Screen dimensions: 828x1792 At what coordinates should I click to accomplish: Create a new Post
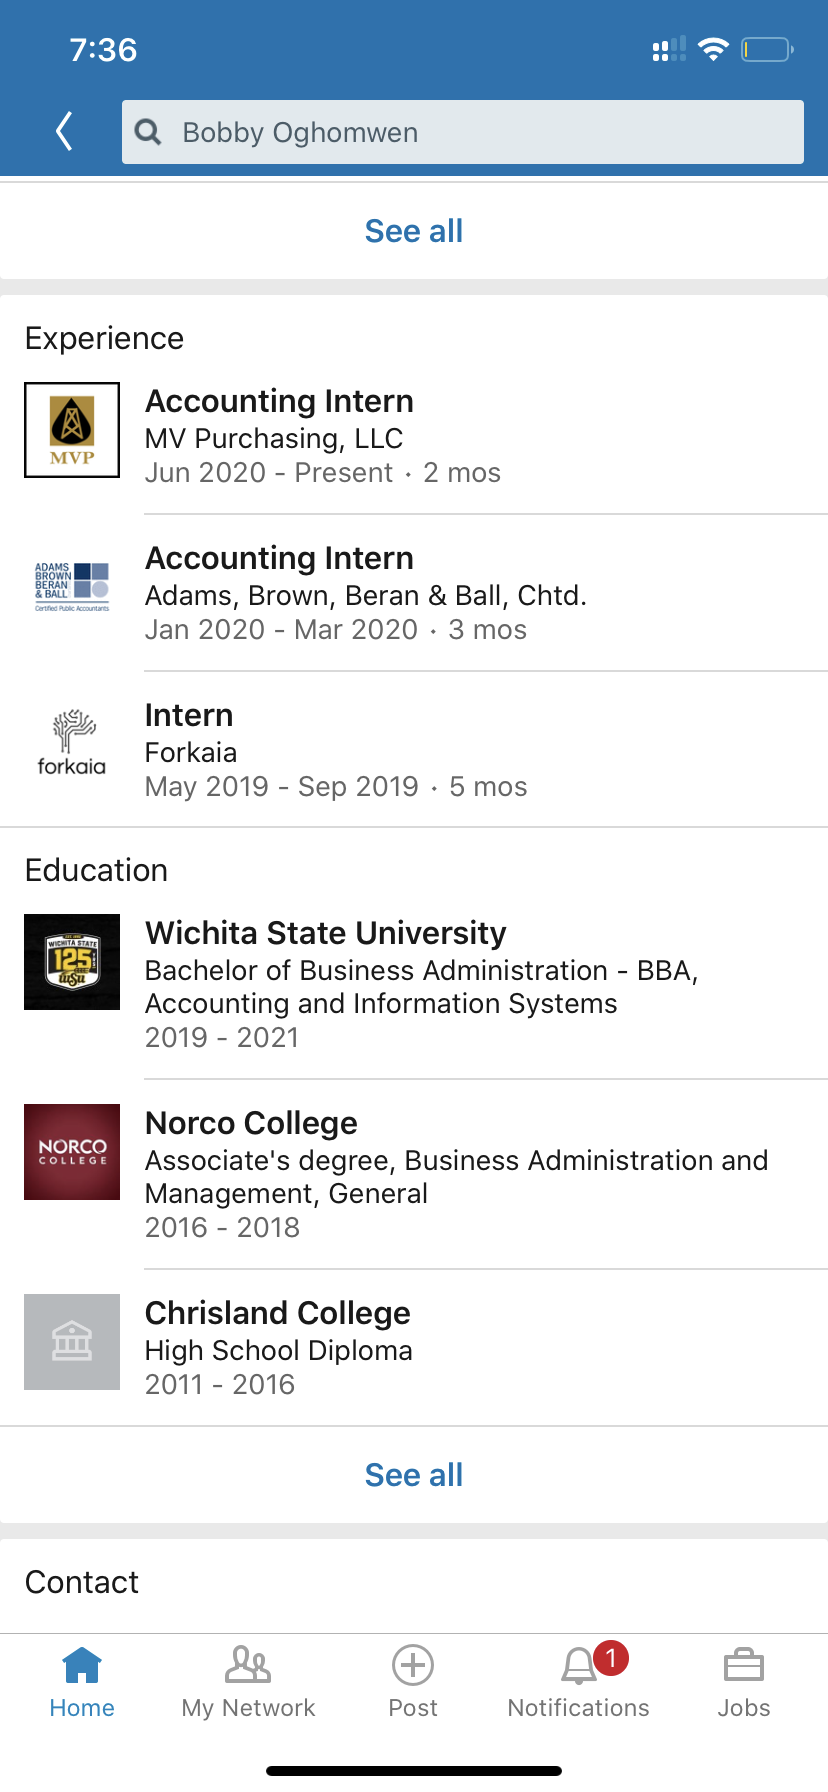[x=413, y=1682]
